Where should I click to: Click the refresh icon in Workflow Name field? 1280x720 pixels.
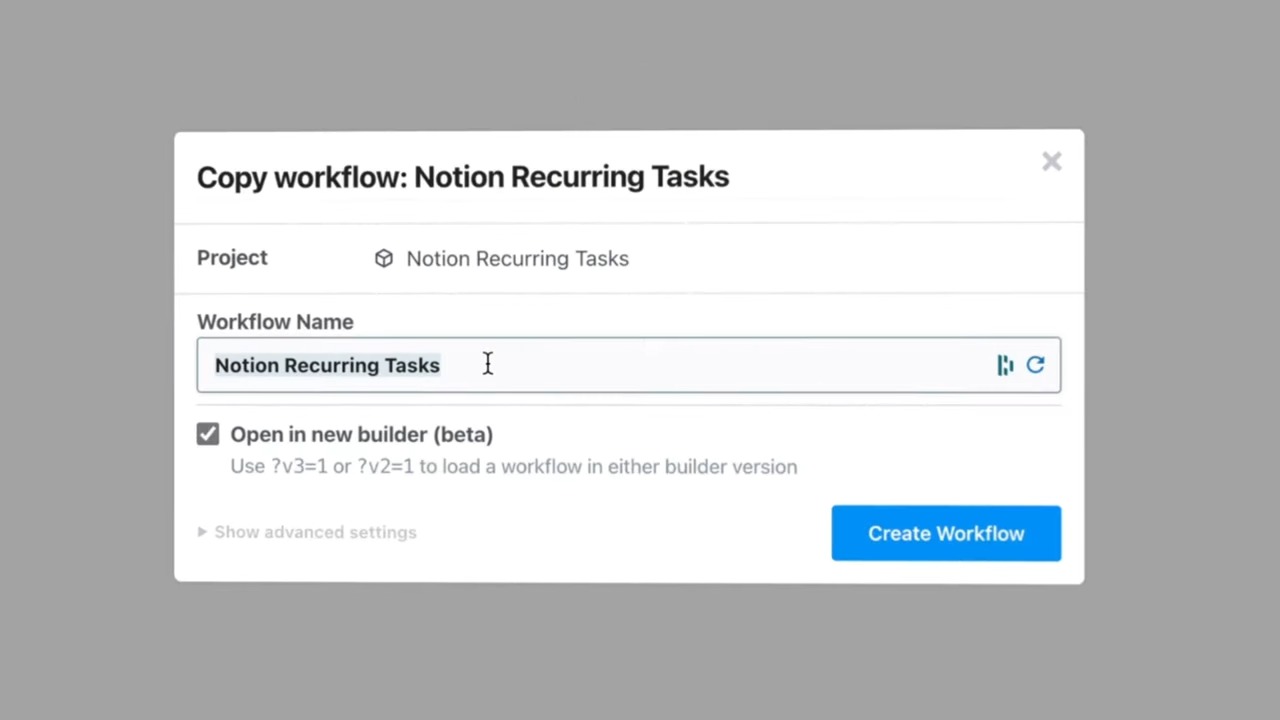(x=1035, y=365)
